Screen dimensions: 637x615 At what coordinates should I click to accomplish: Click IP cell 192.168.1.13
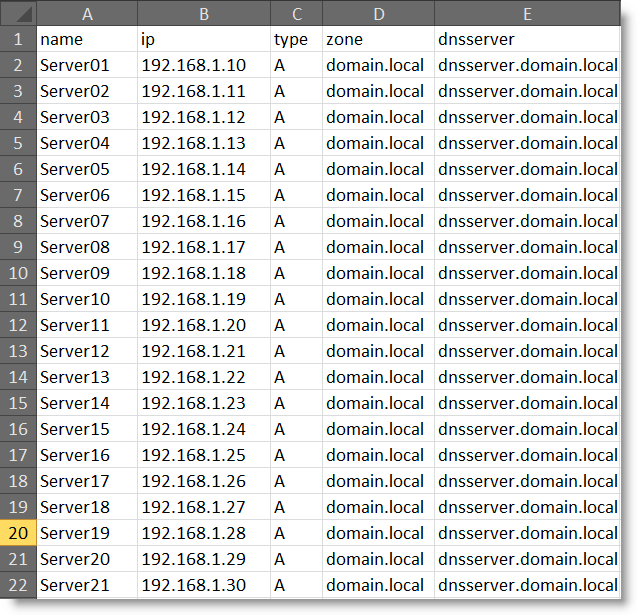pyautogui.click(x=204, y=143)
